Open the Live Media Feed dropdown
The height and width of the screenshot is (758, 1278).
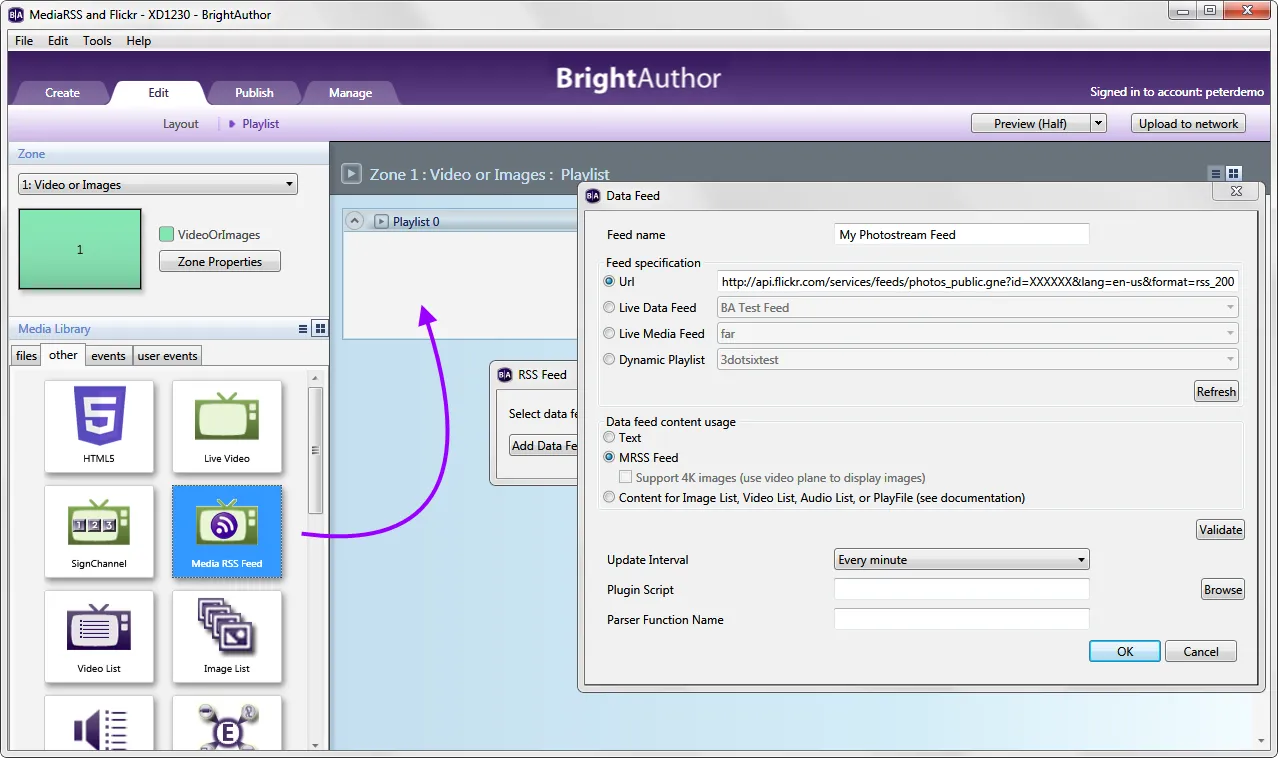coord(978,334)
